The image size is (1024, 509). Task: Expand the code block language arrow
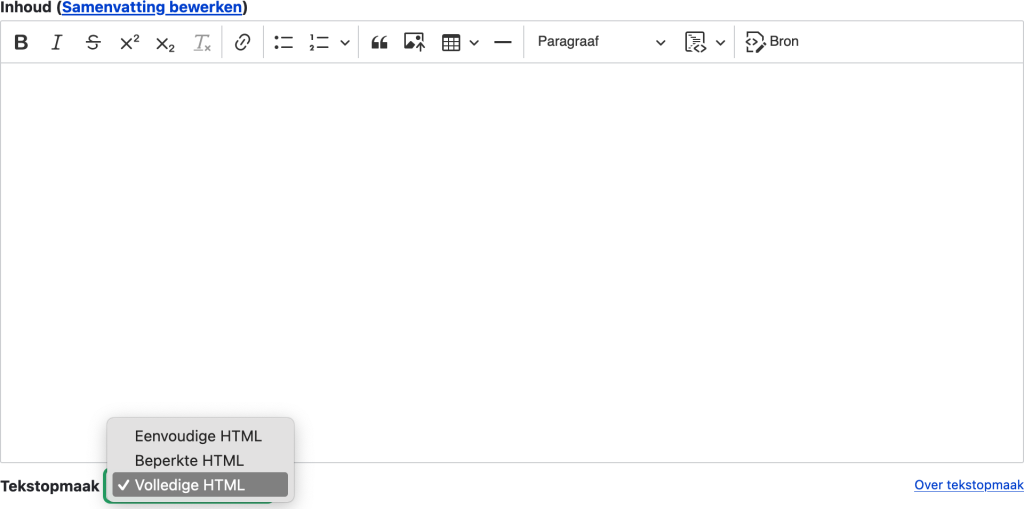point(720,42)
